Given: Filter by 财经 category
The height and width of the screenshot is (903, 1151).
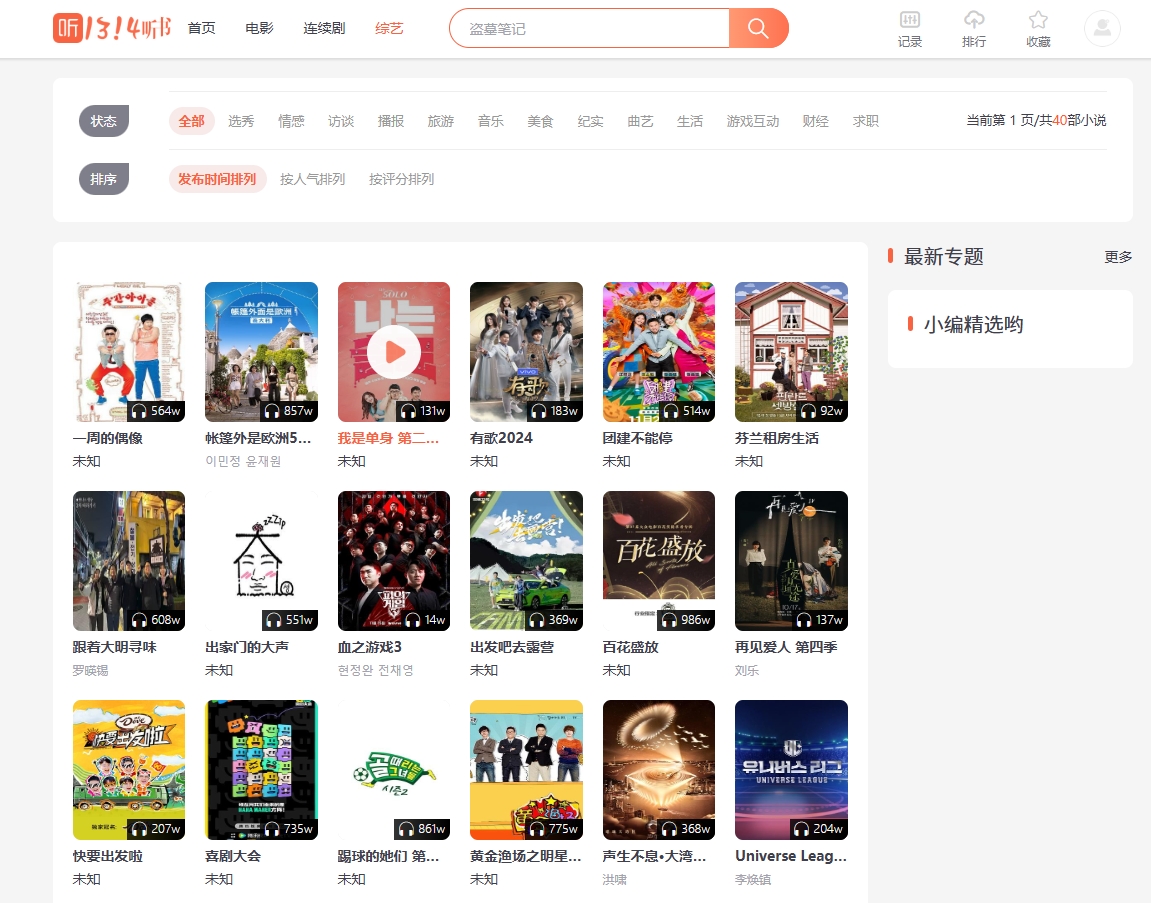Looking at the screenshot, I should coord(816,121).
